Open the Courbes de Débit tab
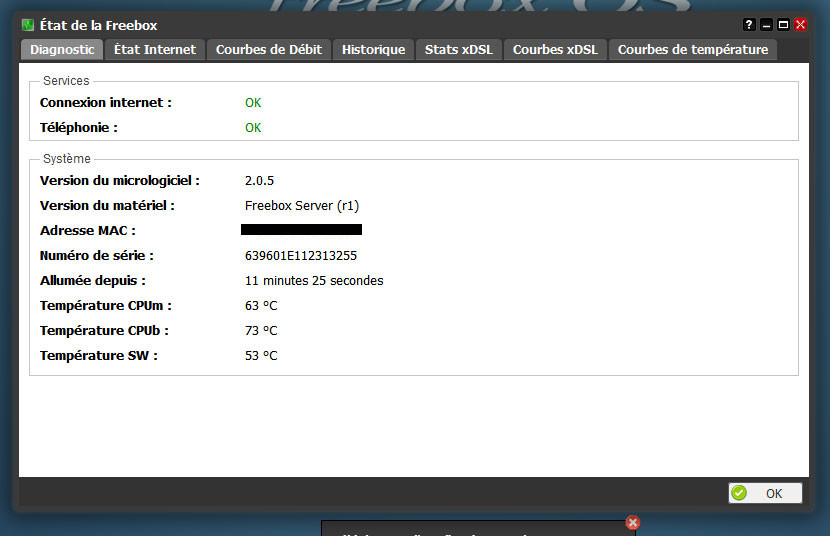 pos(269,50)
